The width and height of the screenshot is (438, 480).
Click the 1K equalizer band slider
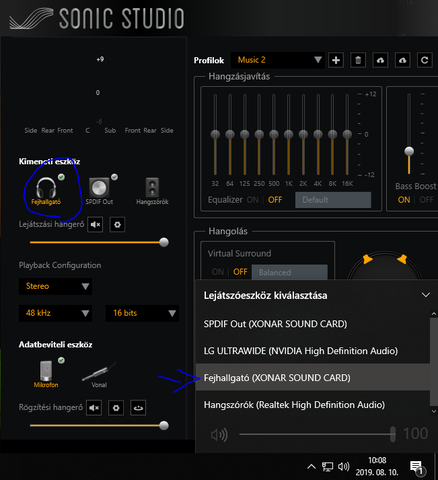[288, 135]
